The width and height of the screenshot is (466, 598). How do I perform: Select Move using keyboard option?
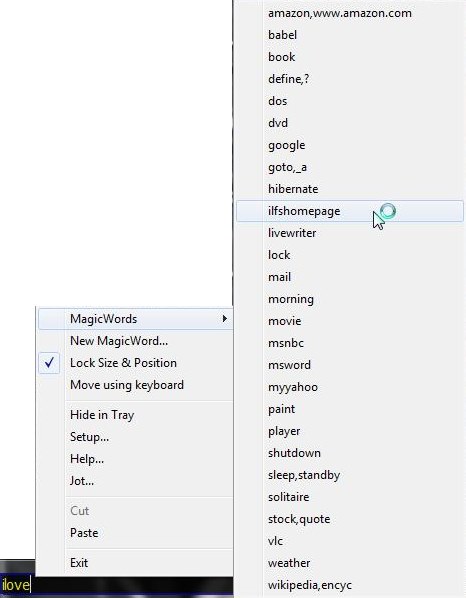point(136,385)
